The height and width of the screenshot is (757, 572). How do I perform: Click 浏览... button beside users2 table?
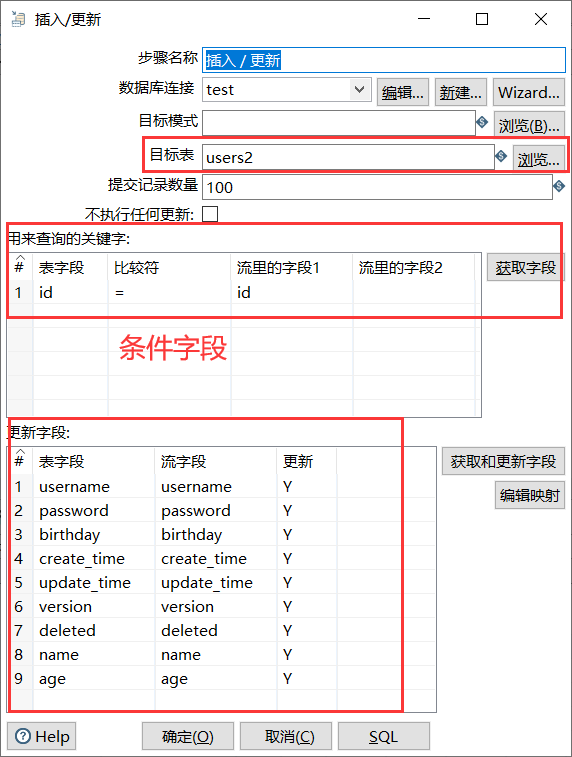(538, 159)
